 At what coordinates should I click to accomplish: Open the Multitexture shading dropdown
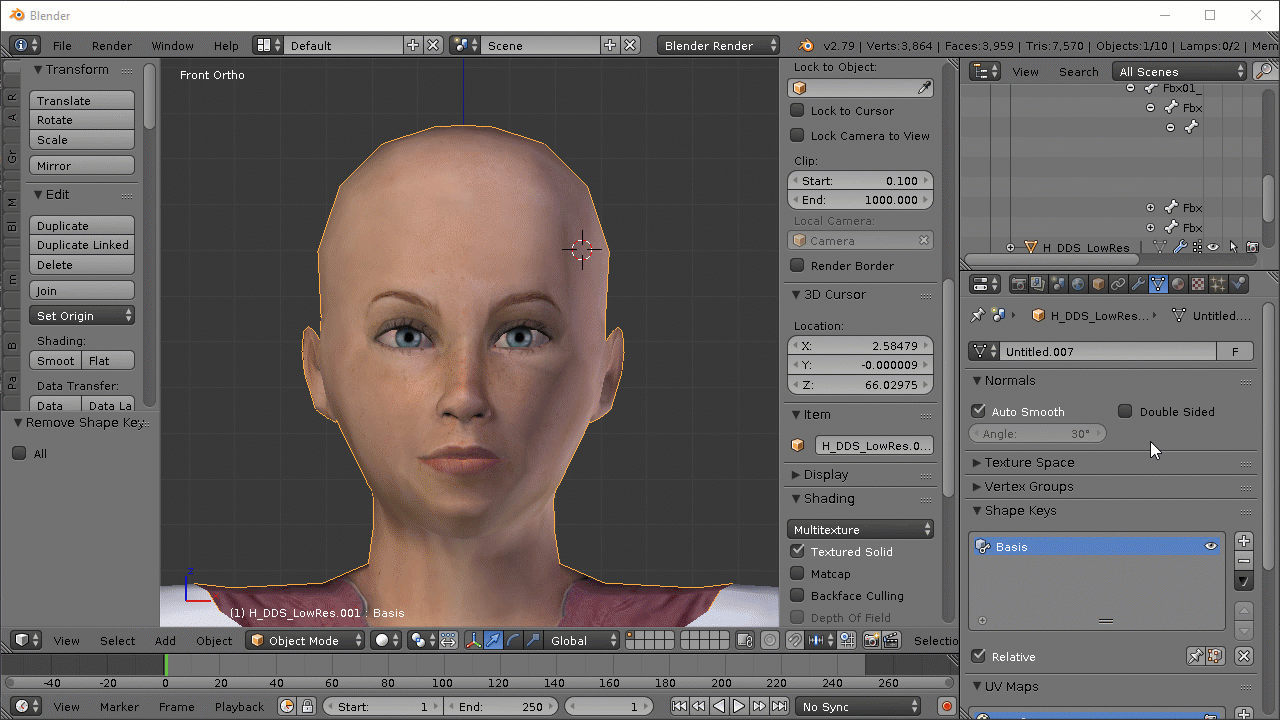tap(861, 530)
